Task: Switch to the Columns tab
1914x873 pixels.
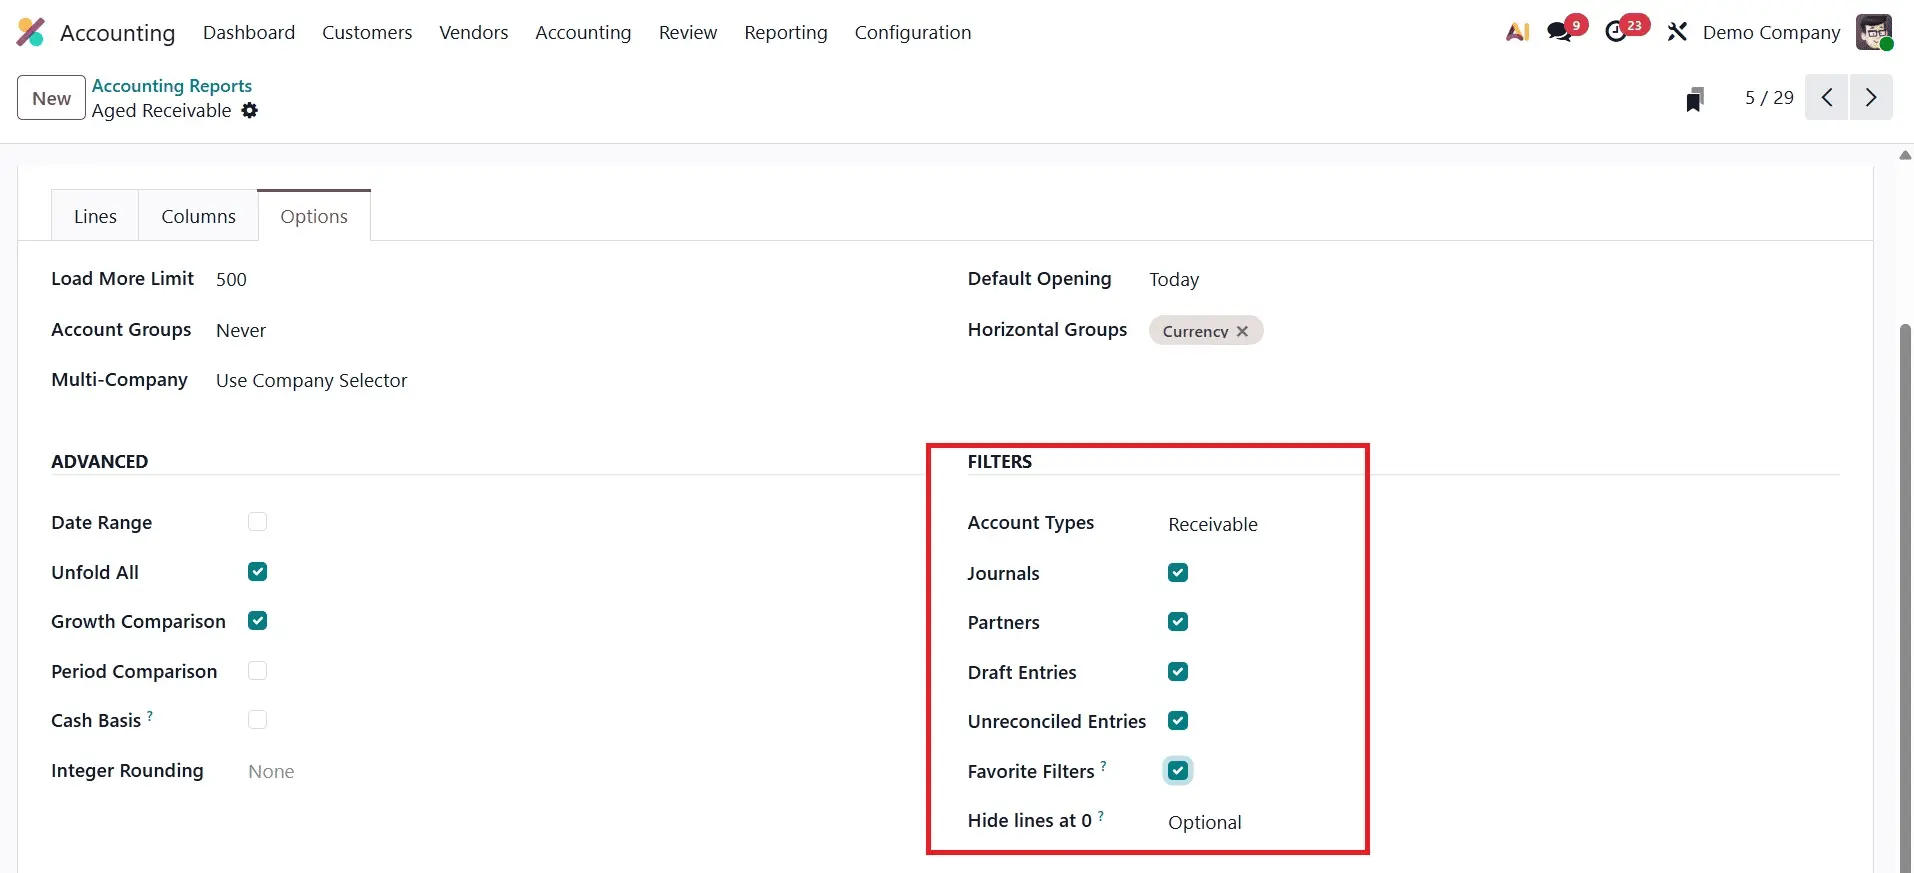Action: [x=198, y=216]
